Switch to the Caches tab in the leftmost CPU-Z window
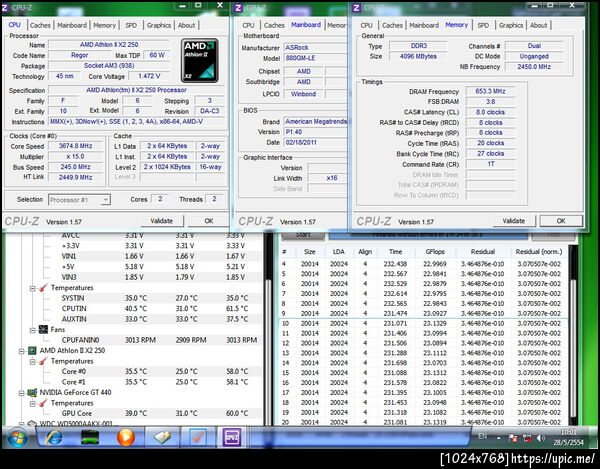 [x=40, y=25]
